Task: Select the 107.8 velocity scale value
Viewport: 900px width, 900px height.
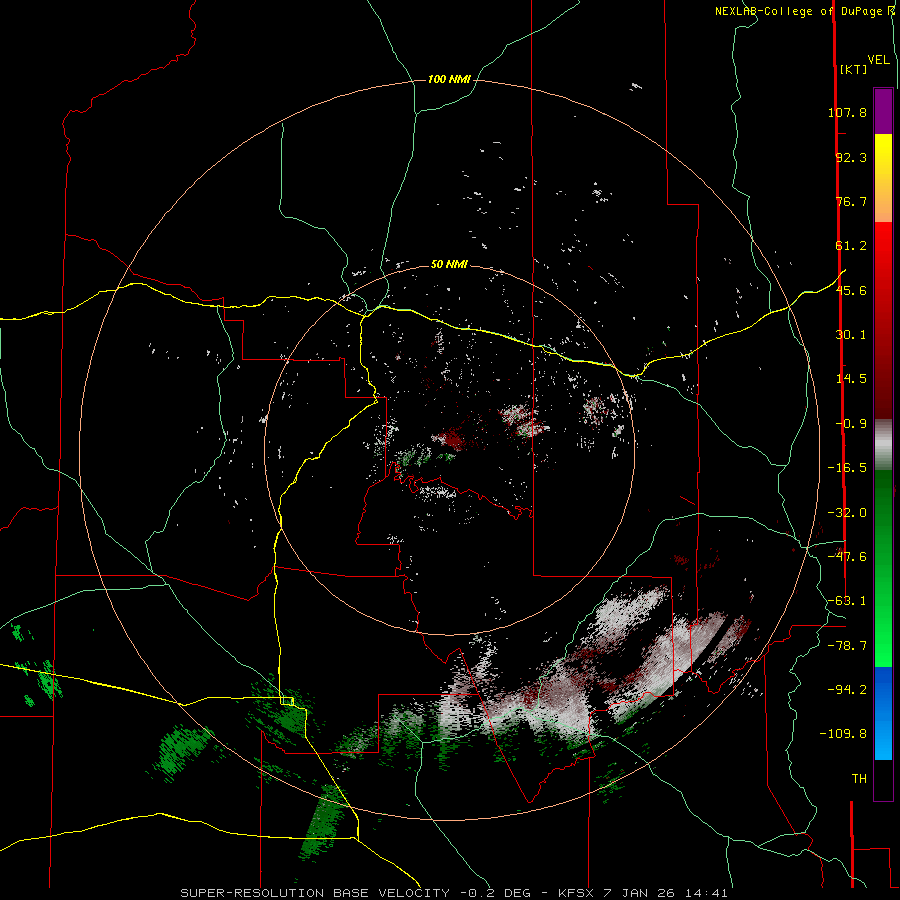Action: coord(847,112)
